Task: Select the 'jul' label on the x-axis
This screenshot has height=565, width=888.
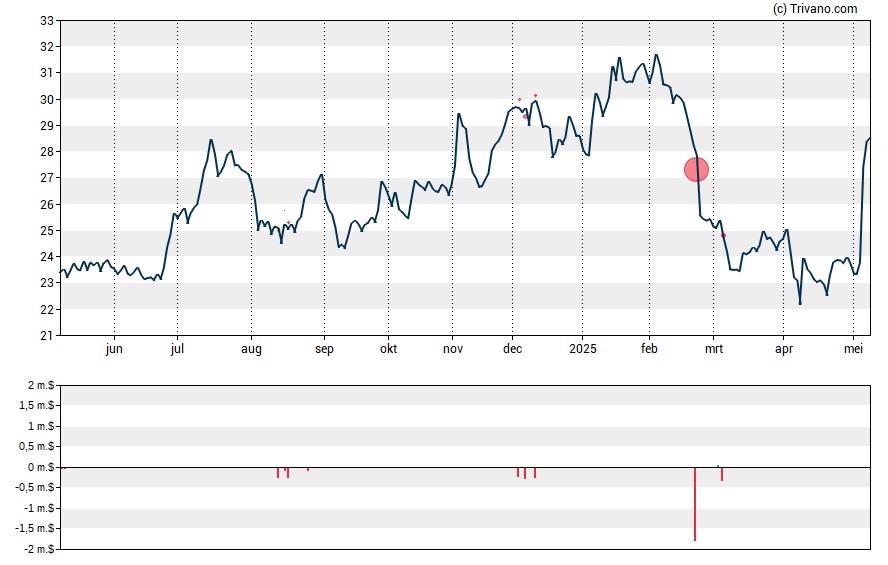Action: pyautogui.click(x=177, y=349)
